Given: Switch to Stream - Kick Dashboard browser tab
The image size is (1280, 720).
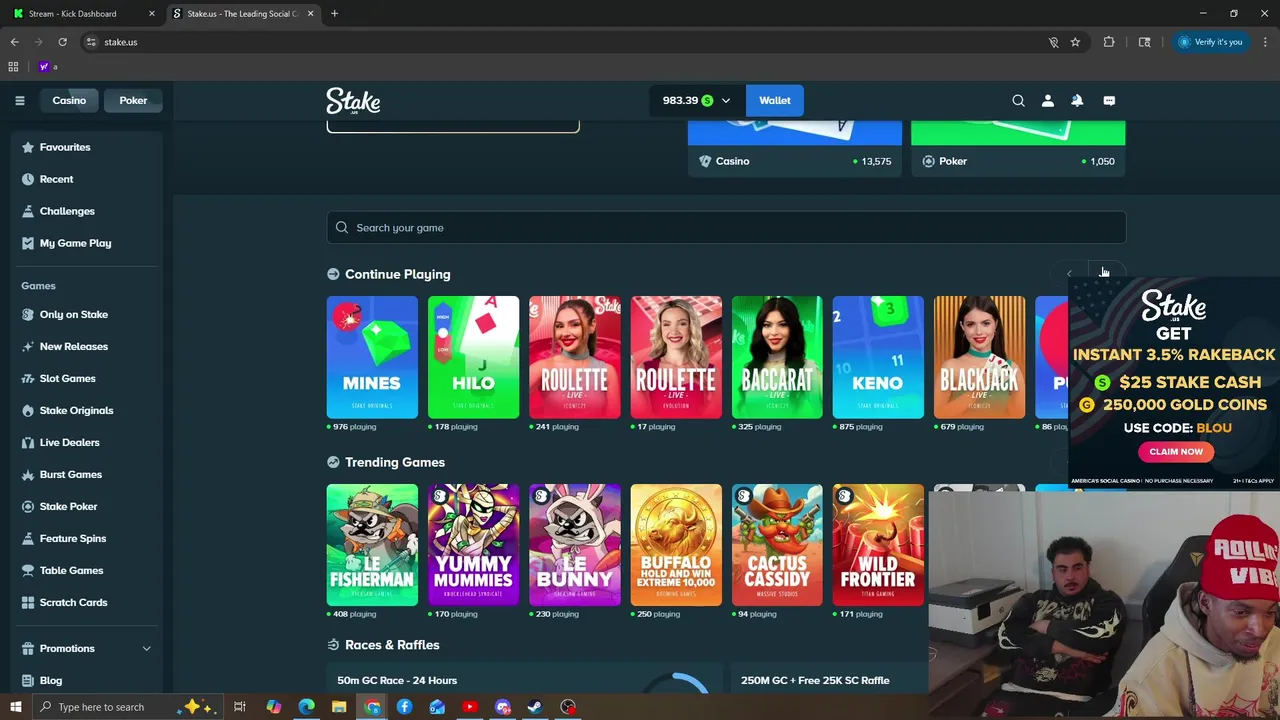Looking at the screenshot, I should point(84,14).
